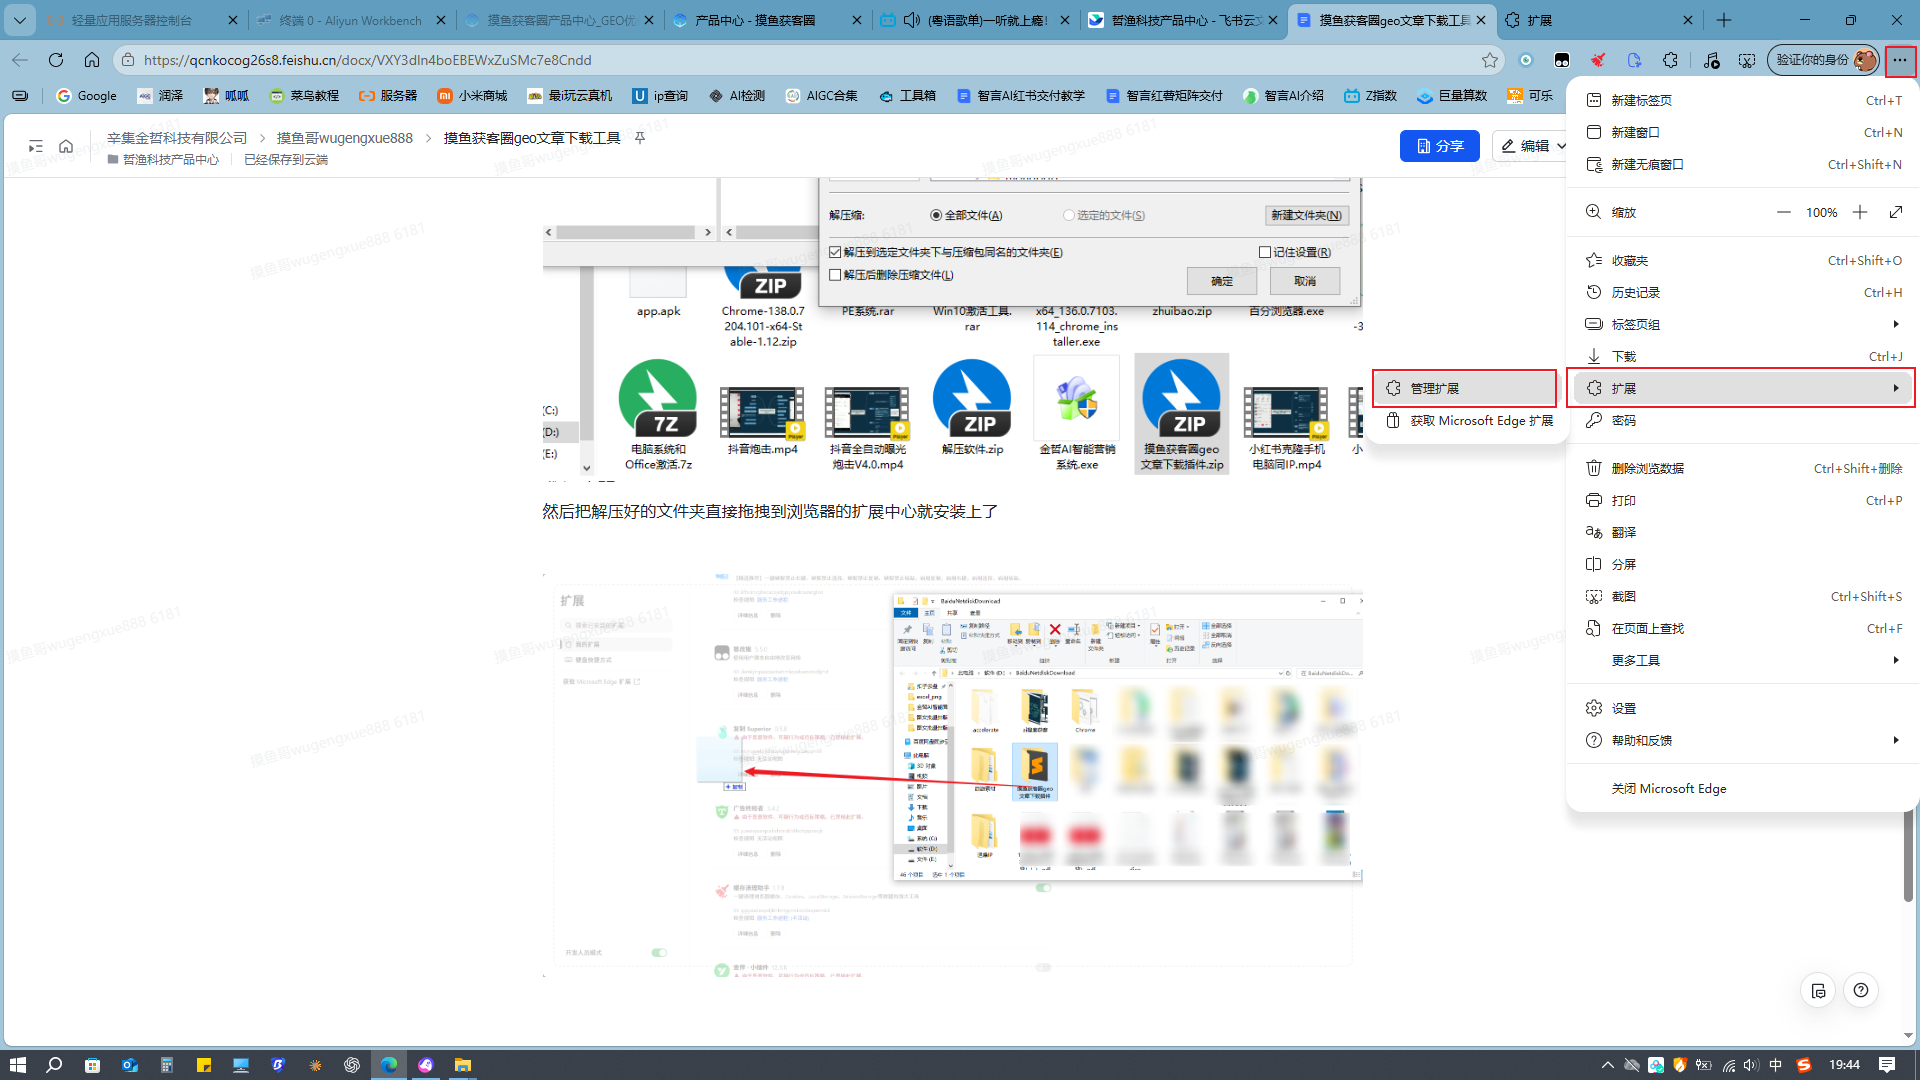Refresh the current page
Viewport: 1920px width, 1080px height.
click(56, 60)
